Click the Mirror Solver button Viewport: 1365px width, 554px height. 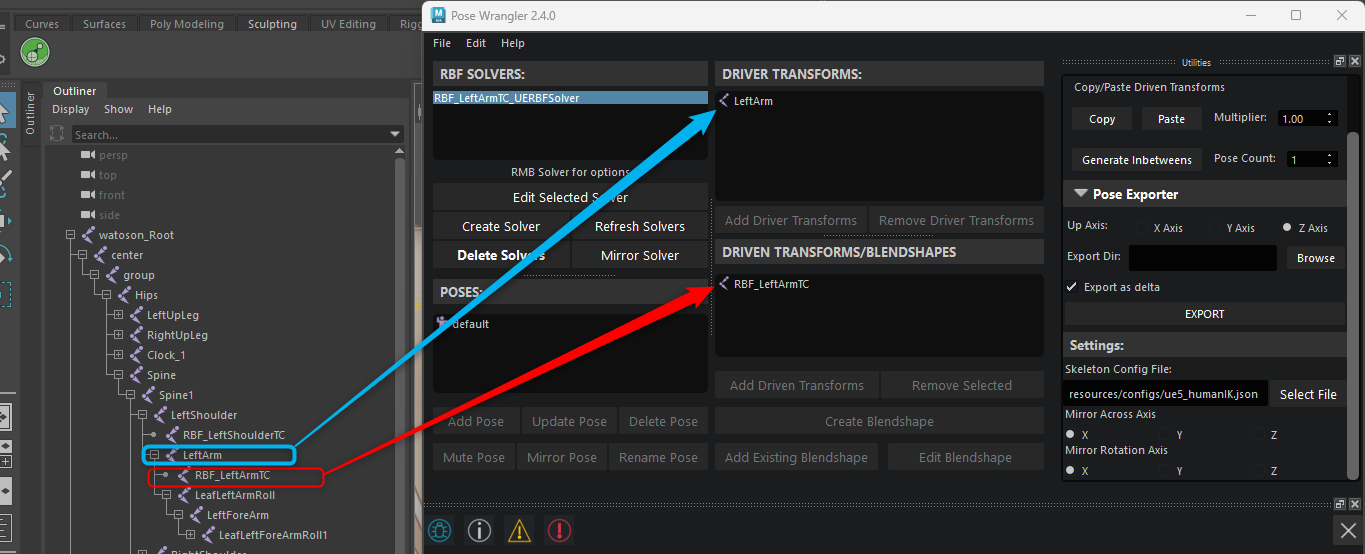(640, 255)
